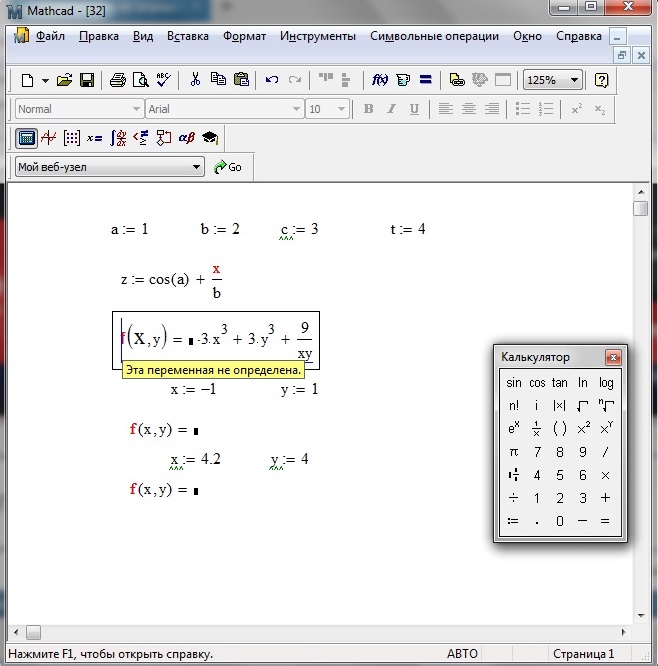Open file with the folder icon
Screen dimensions: 658x666
64,80
